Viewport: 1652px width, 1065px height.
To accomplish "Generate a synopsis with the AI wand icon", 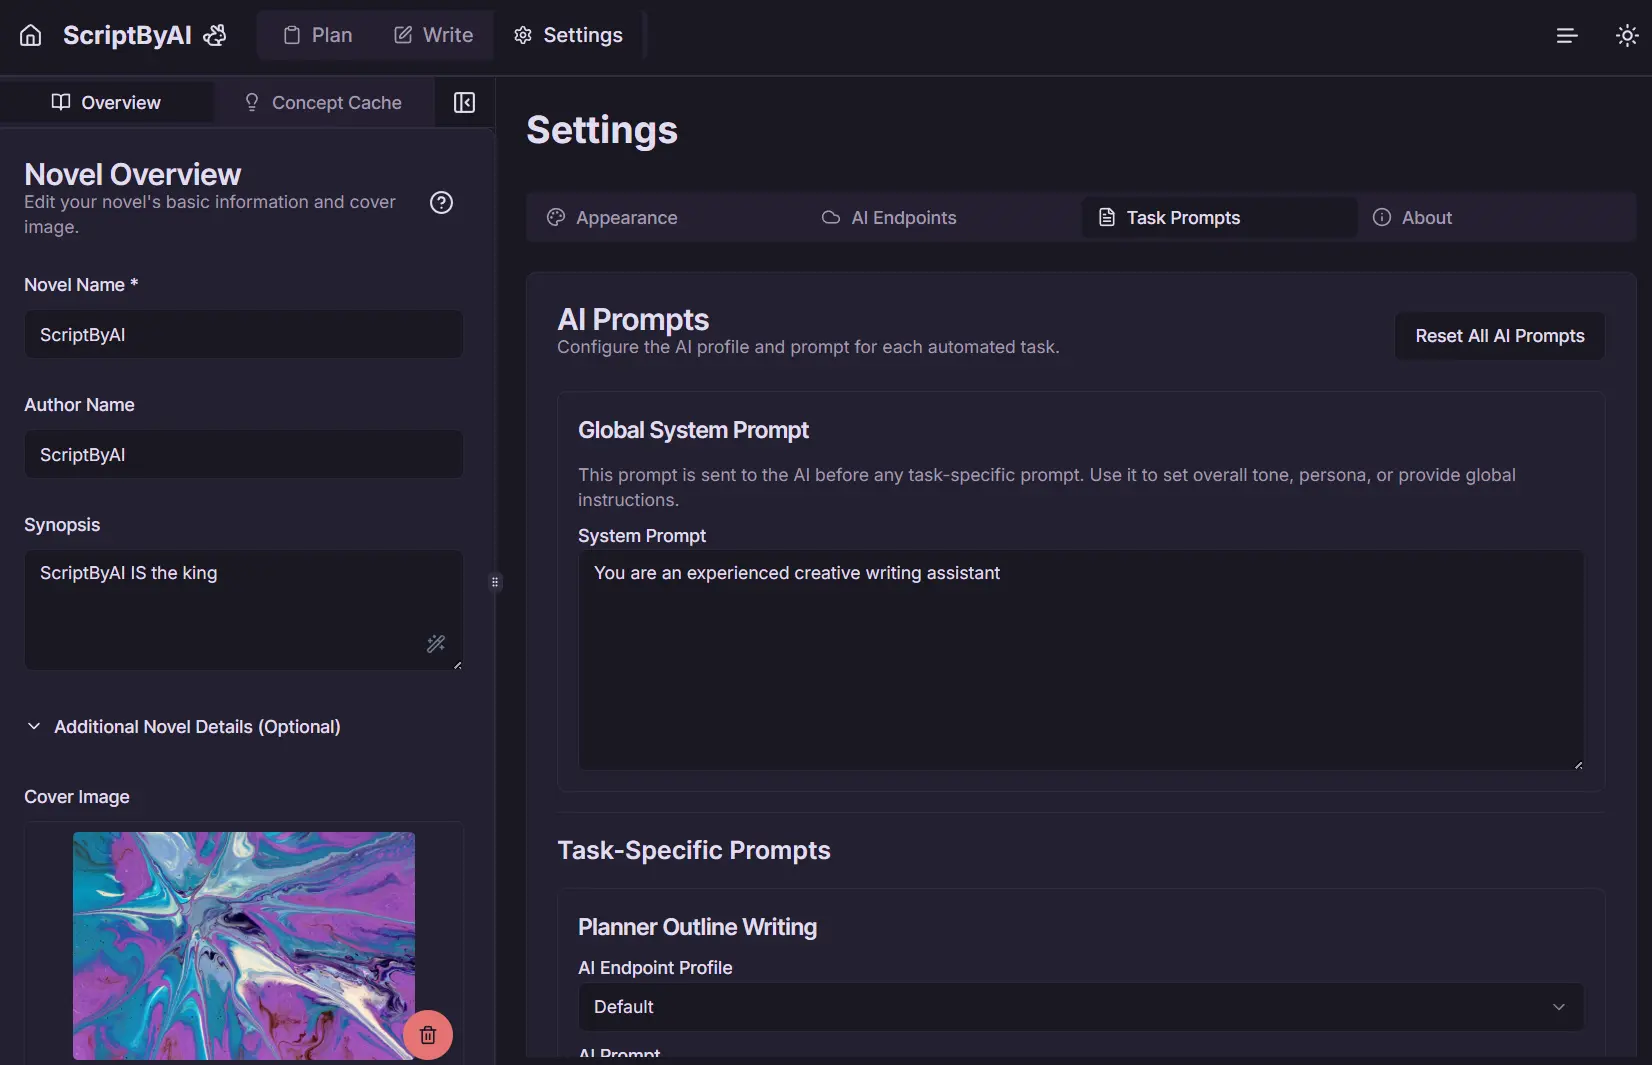I will 436,644.
